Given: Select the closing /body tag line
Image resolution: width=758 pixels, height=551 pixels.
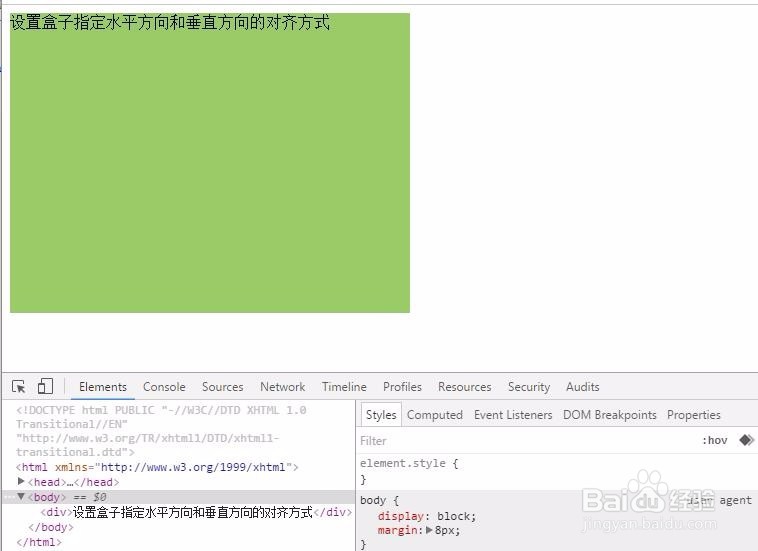Looking at the screenshot, I should pyautogui.click(x=51, y=527).
